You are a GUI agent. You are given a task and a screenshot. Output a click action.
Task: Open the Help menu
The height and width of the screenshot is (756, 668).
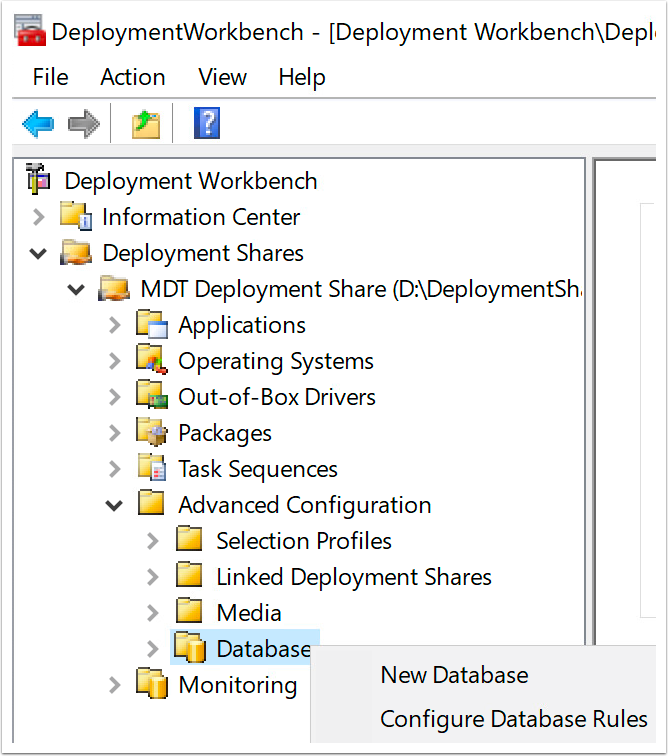302,77
